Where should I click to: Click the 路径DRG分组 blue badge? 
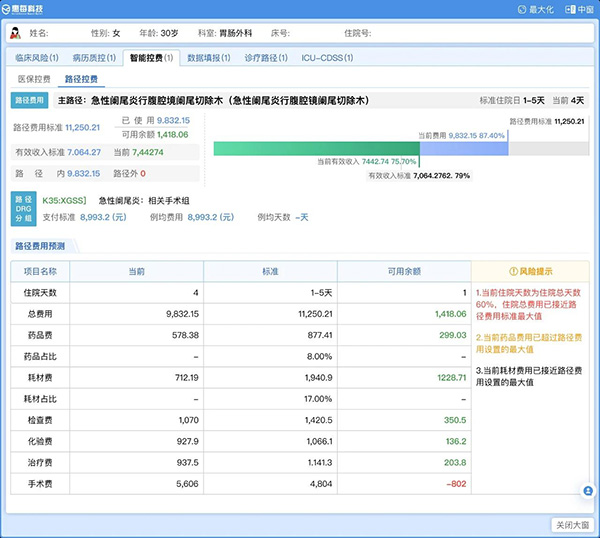tap(23, 208)
